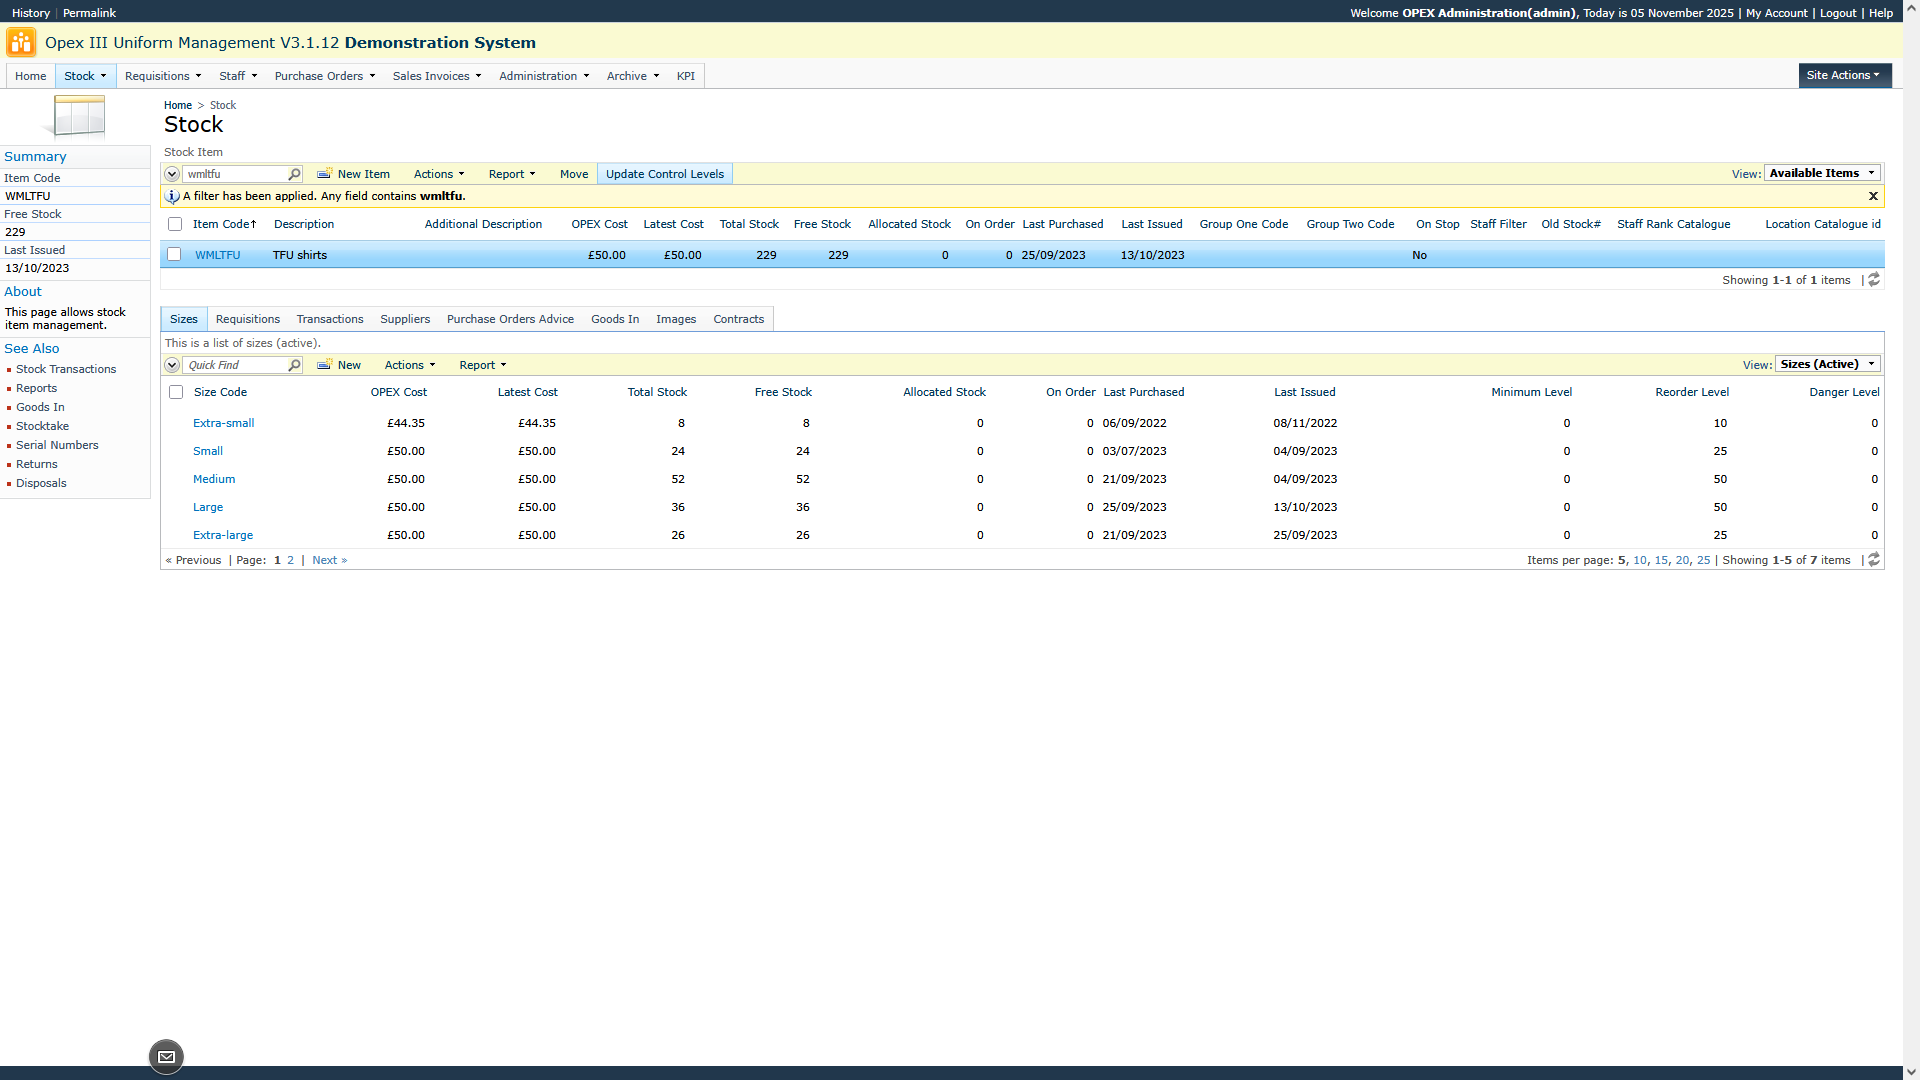
Task: Click the search magnifier in stock filter box
Action: coord(294,174)
